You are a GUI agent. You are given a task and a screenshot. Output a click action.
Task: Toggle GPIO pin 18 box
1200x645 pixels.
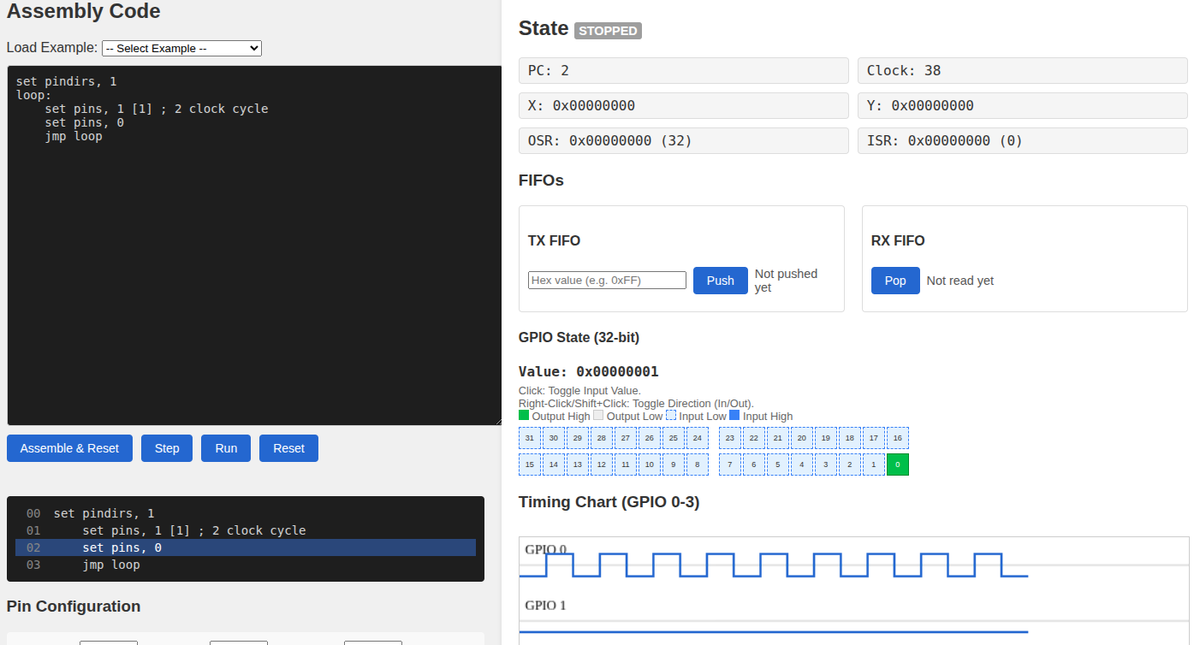click(849, 438)
